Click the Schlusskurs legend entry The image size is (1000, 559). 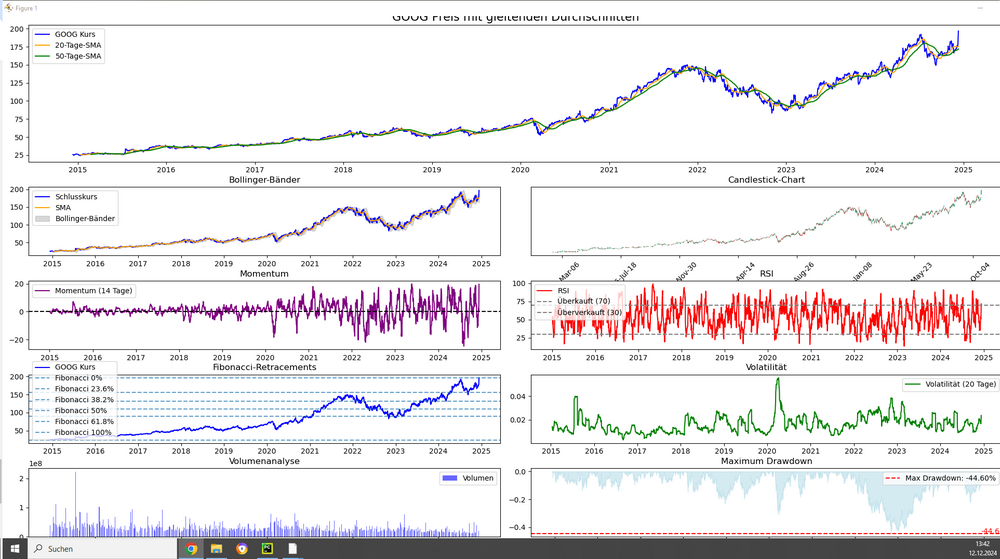point(66,196)
